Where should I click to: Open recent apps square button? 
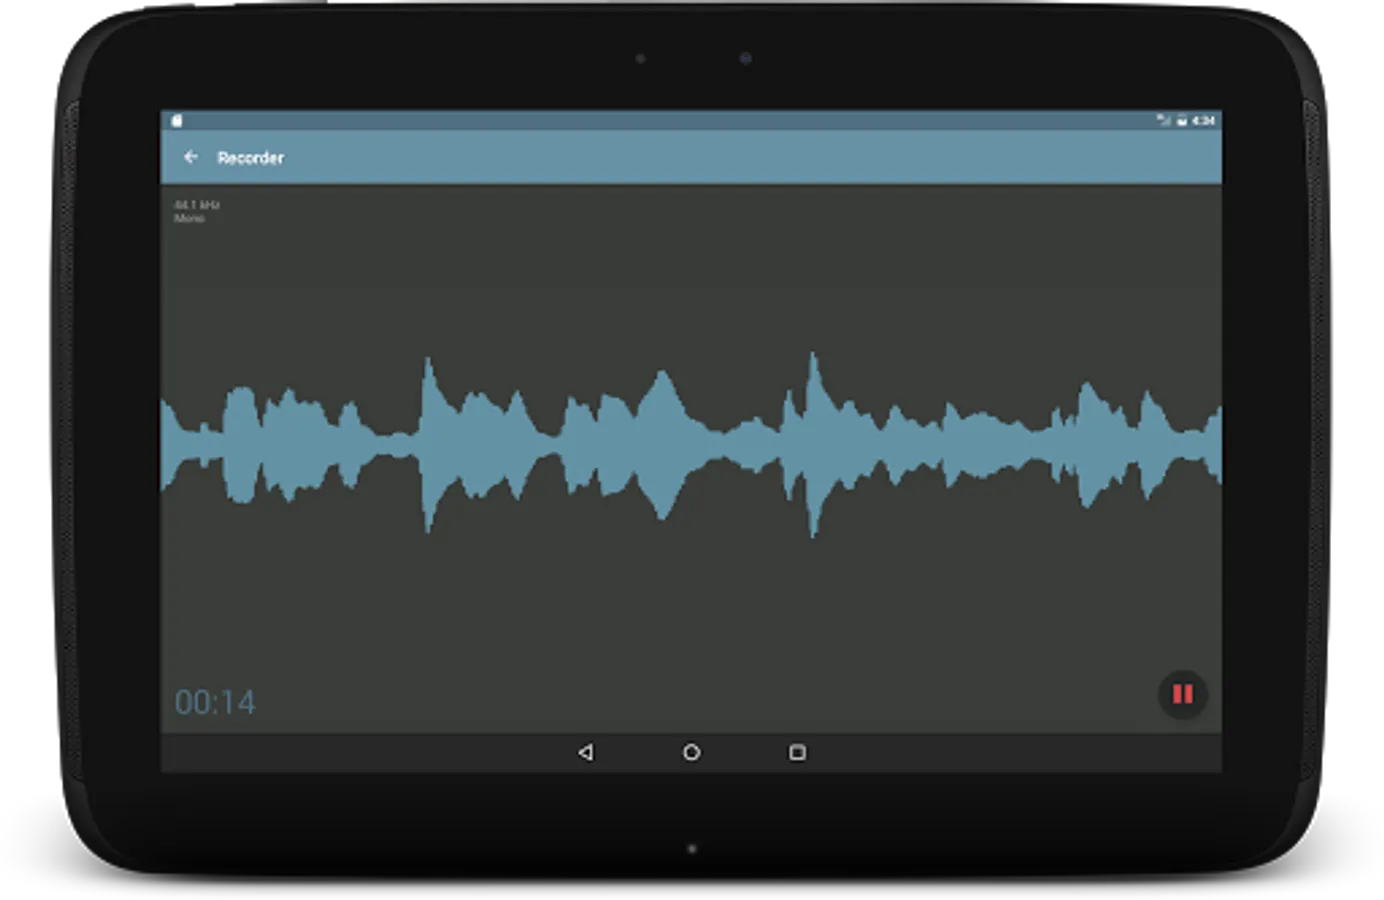coord(797,752)
